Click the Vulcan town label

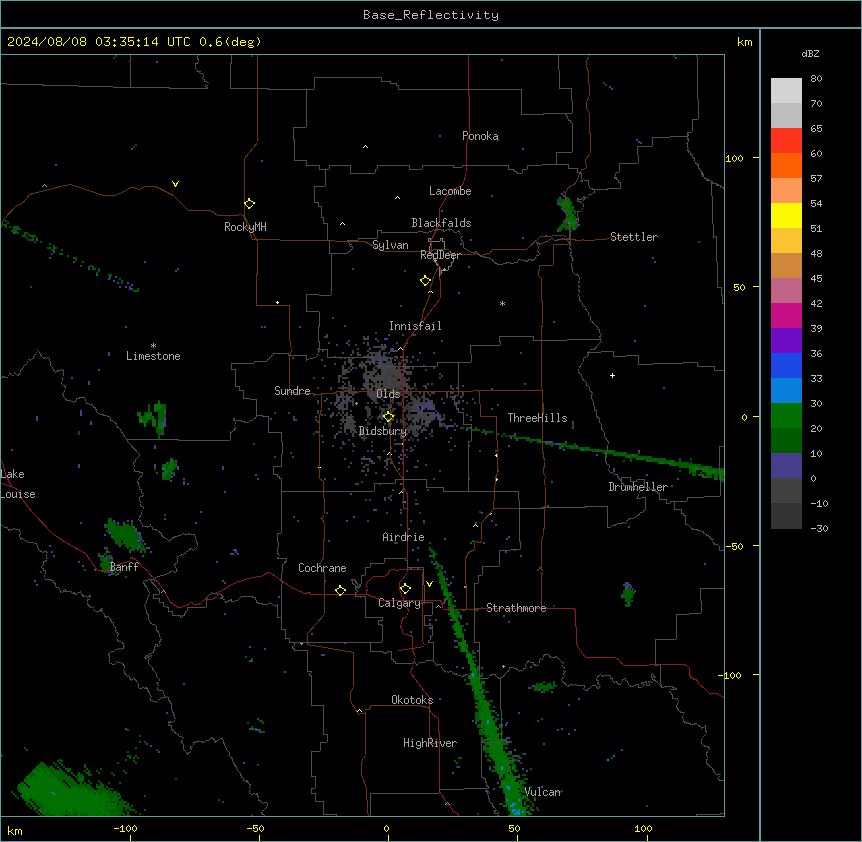pos(543,792)
